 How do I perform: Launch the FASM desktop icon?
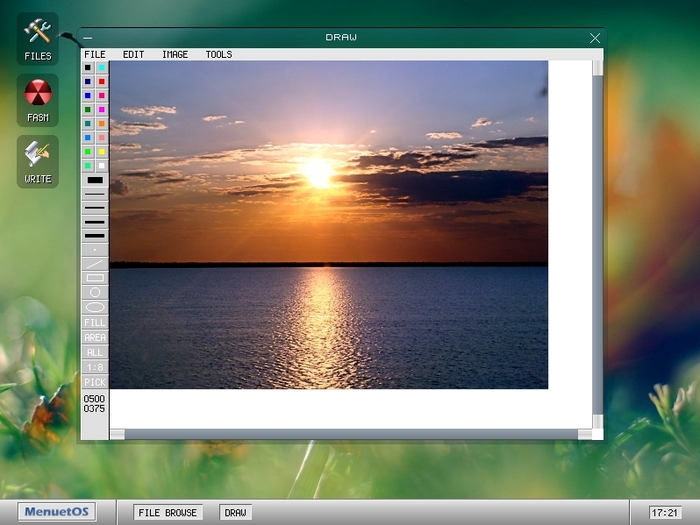38,99
